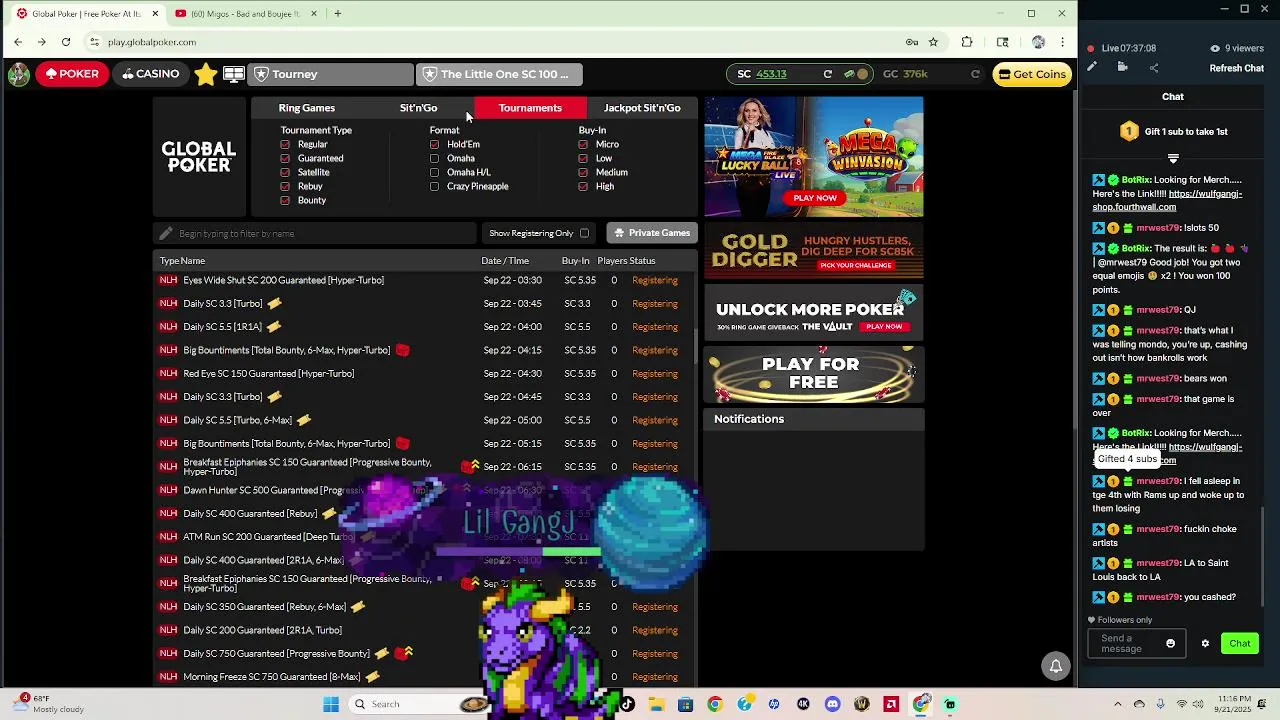Viewport: 1280px width, 720px height.
Task: Open the POKER lobby button
Action: tap(72, 74)
